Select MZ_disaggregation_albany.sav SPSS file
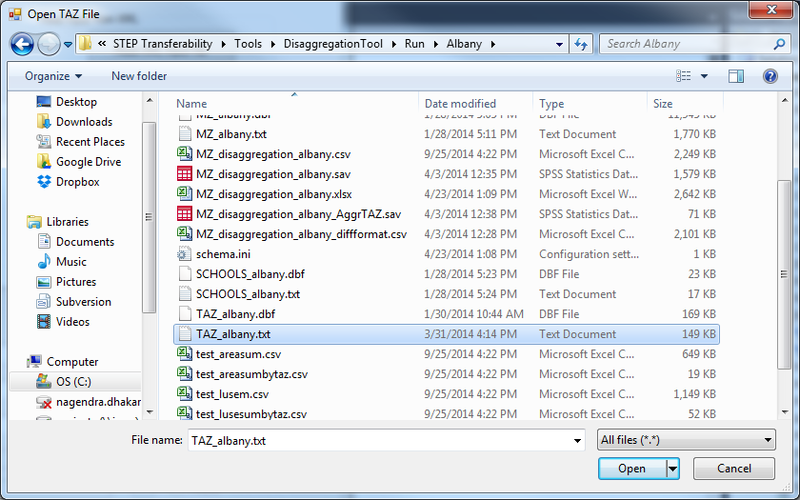 pyautogui.click(x=273, y=174)
